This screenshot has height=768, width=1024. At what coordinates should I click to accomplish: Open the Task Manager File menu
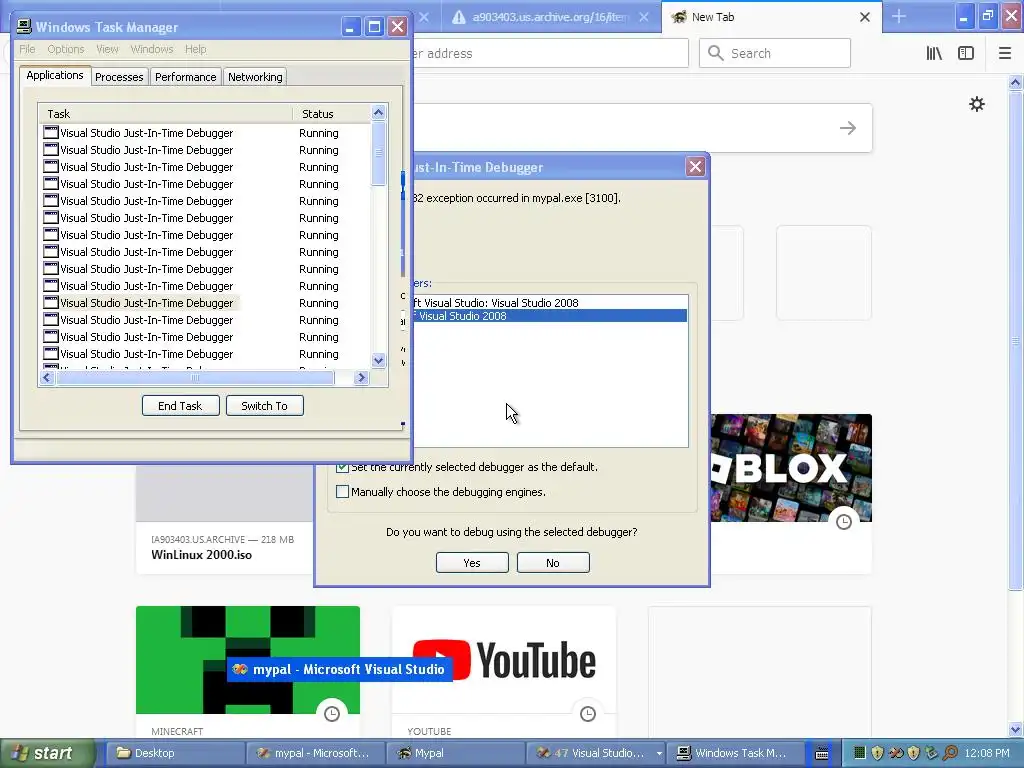pyautogui.click(x=27, y=49)
